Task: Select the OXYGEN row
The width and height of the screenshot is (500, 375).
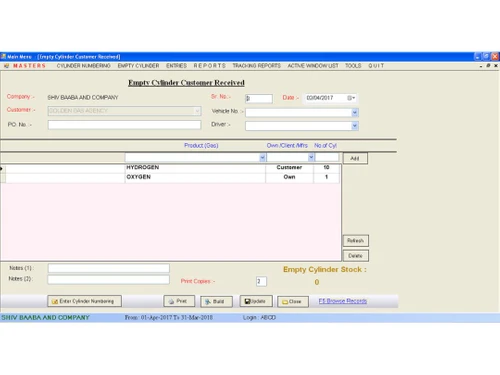Action: click(x=170, y=177)
